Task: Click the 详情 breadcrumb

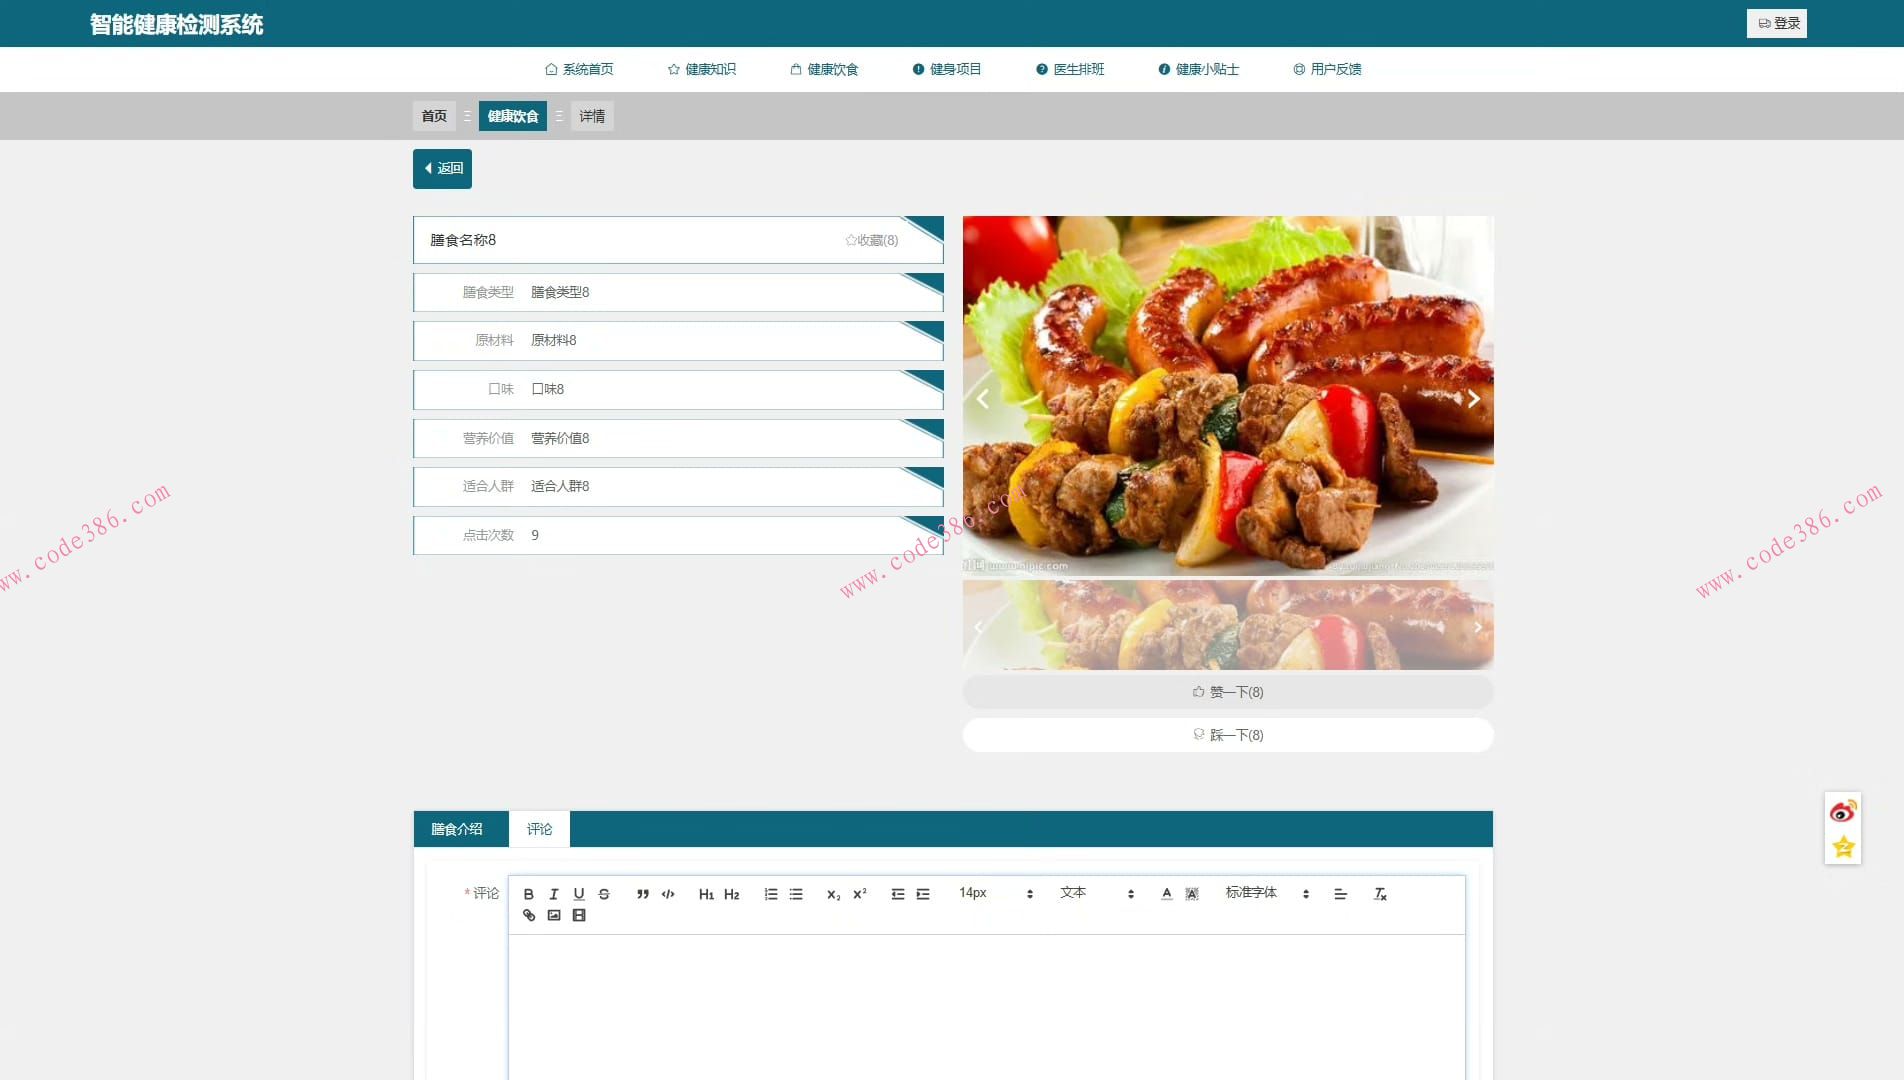Action: click(592, 116)
